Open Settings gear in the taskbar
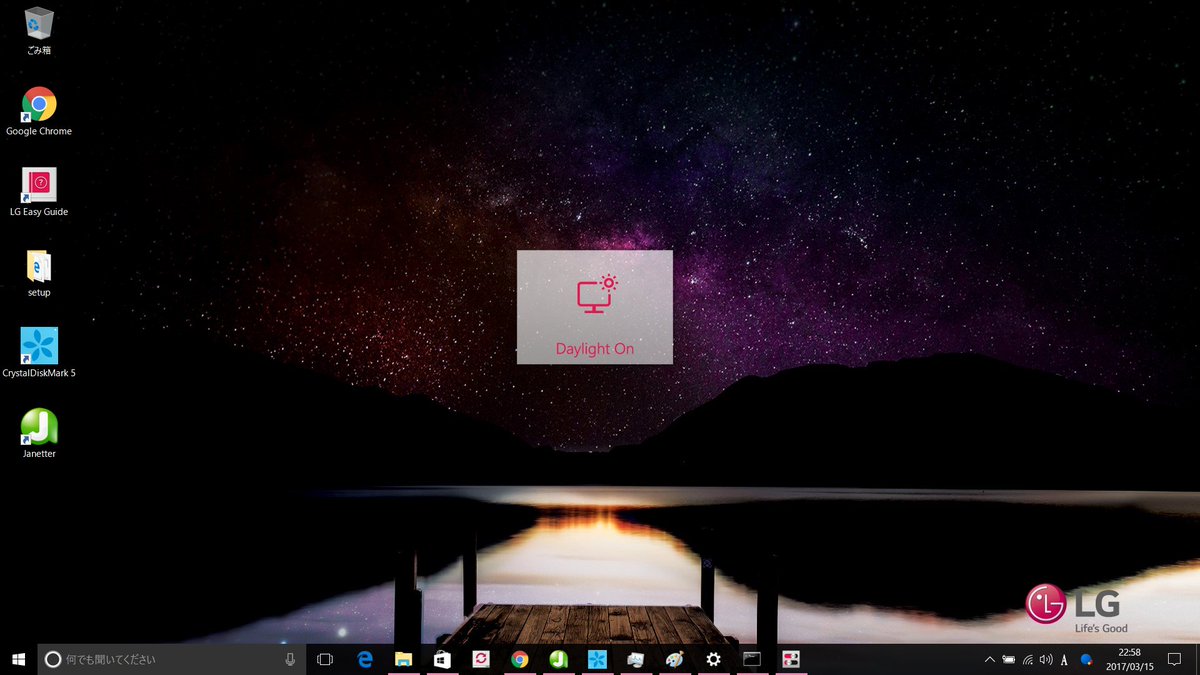Screen dimensions: 1200x675 click(713, 659)
